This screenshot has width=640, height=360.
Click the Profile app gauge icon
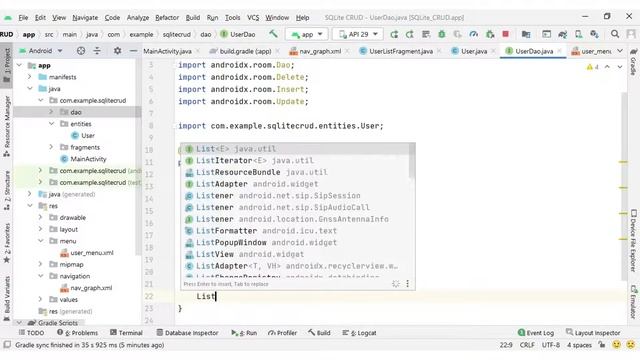point(473,34)
